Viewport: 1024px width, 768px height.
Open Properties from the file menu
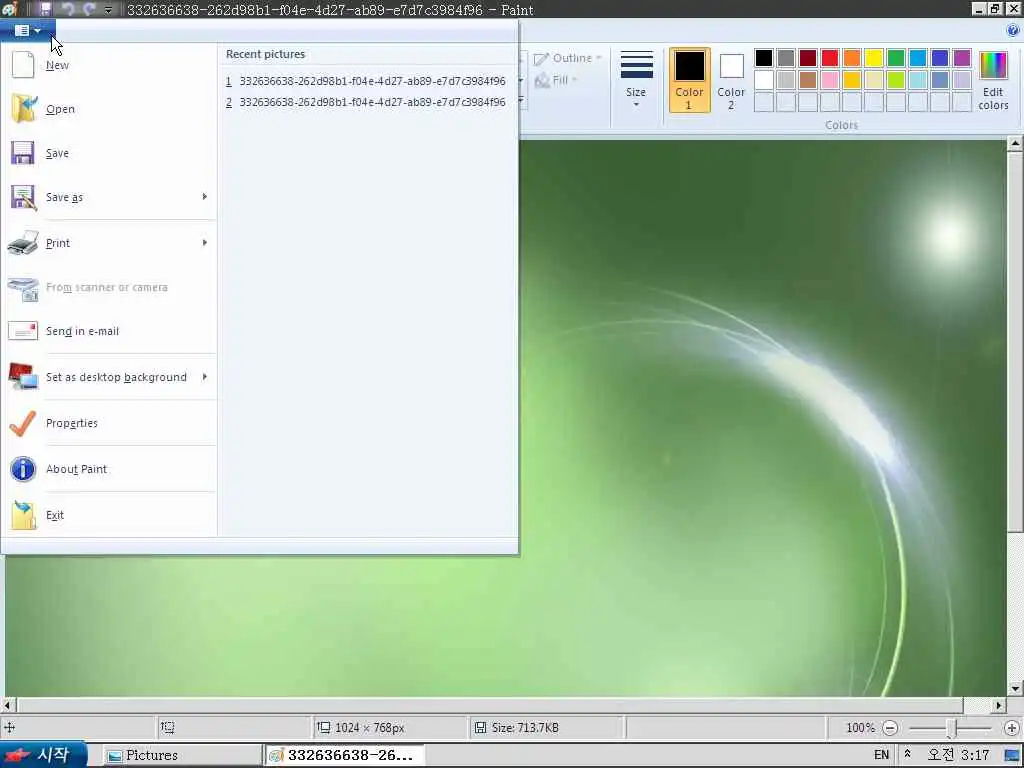point(109,423)
